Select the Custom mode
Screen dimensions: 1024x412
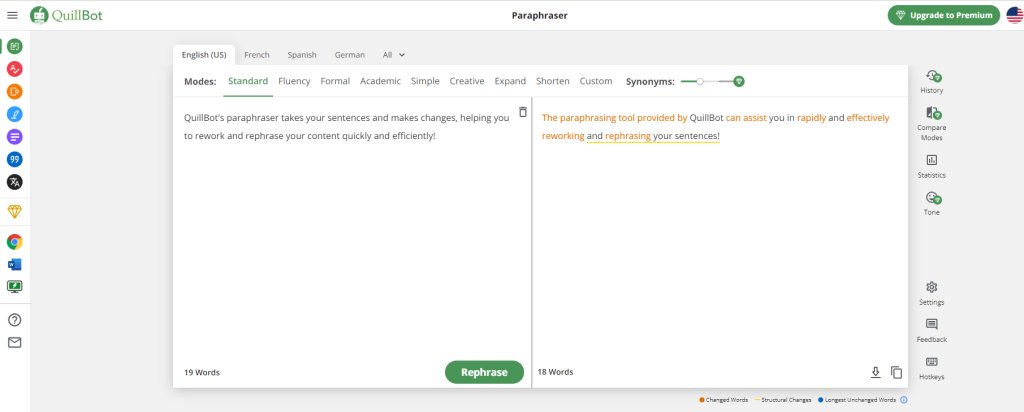tap(596, 82)
